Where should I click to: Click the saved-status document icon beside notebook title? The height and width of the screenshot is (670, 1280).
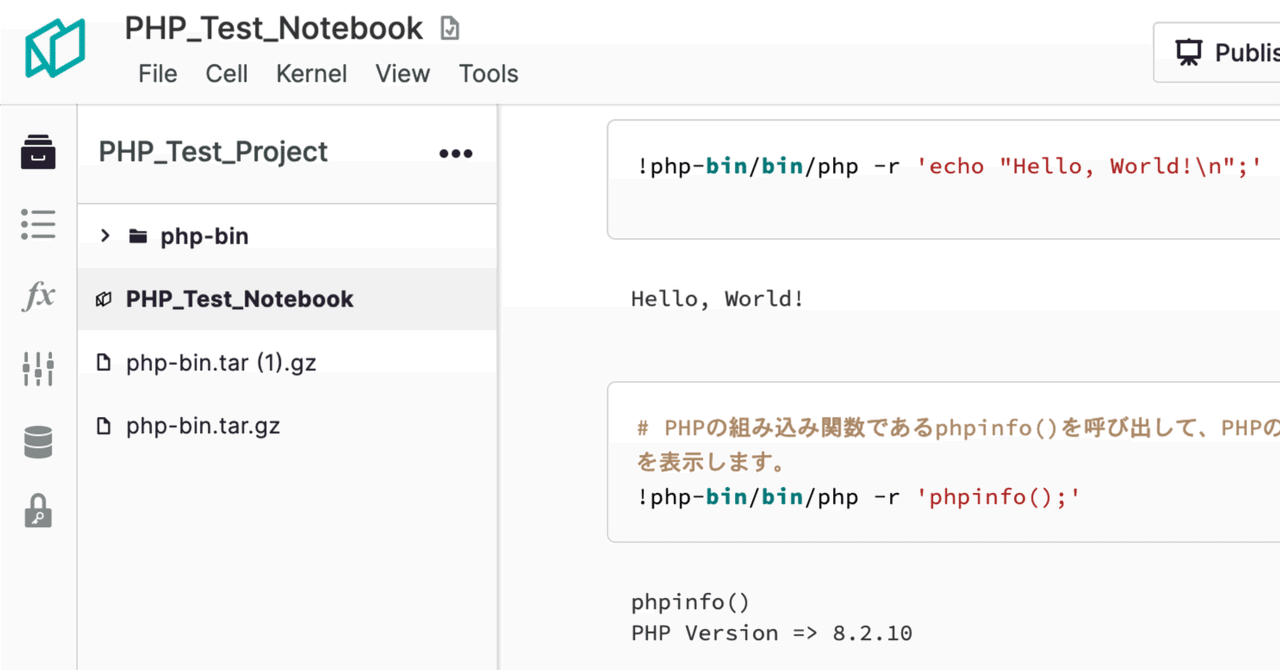[x=448, y=27]
